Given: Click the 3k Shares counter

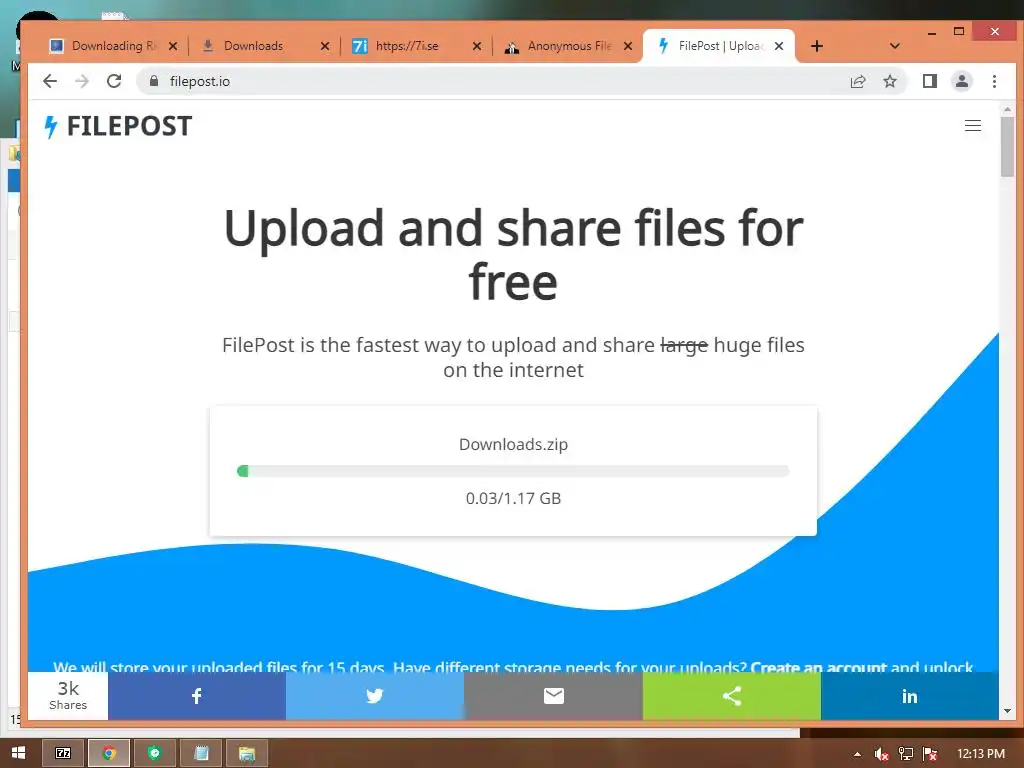Looking at the screenshot, I should pos(68,696).
